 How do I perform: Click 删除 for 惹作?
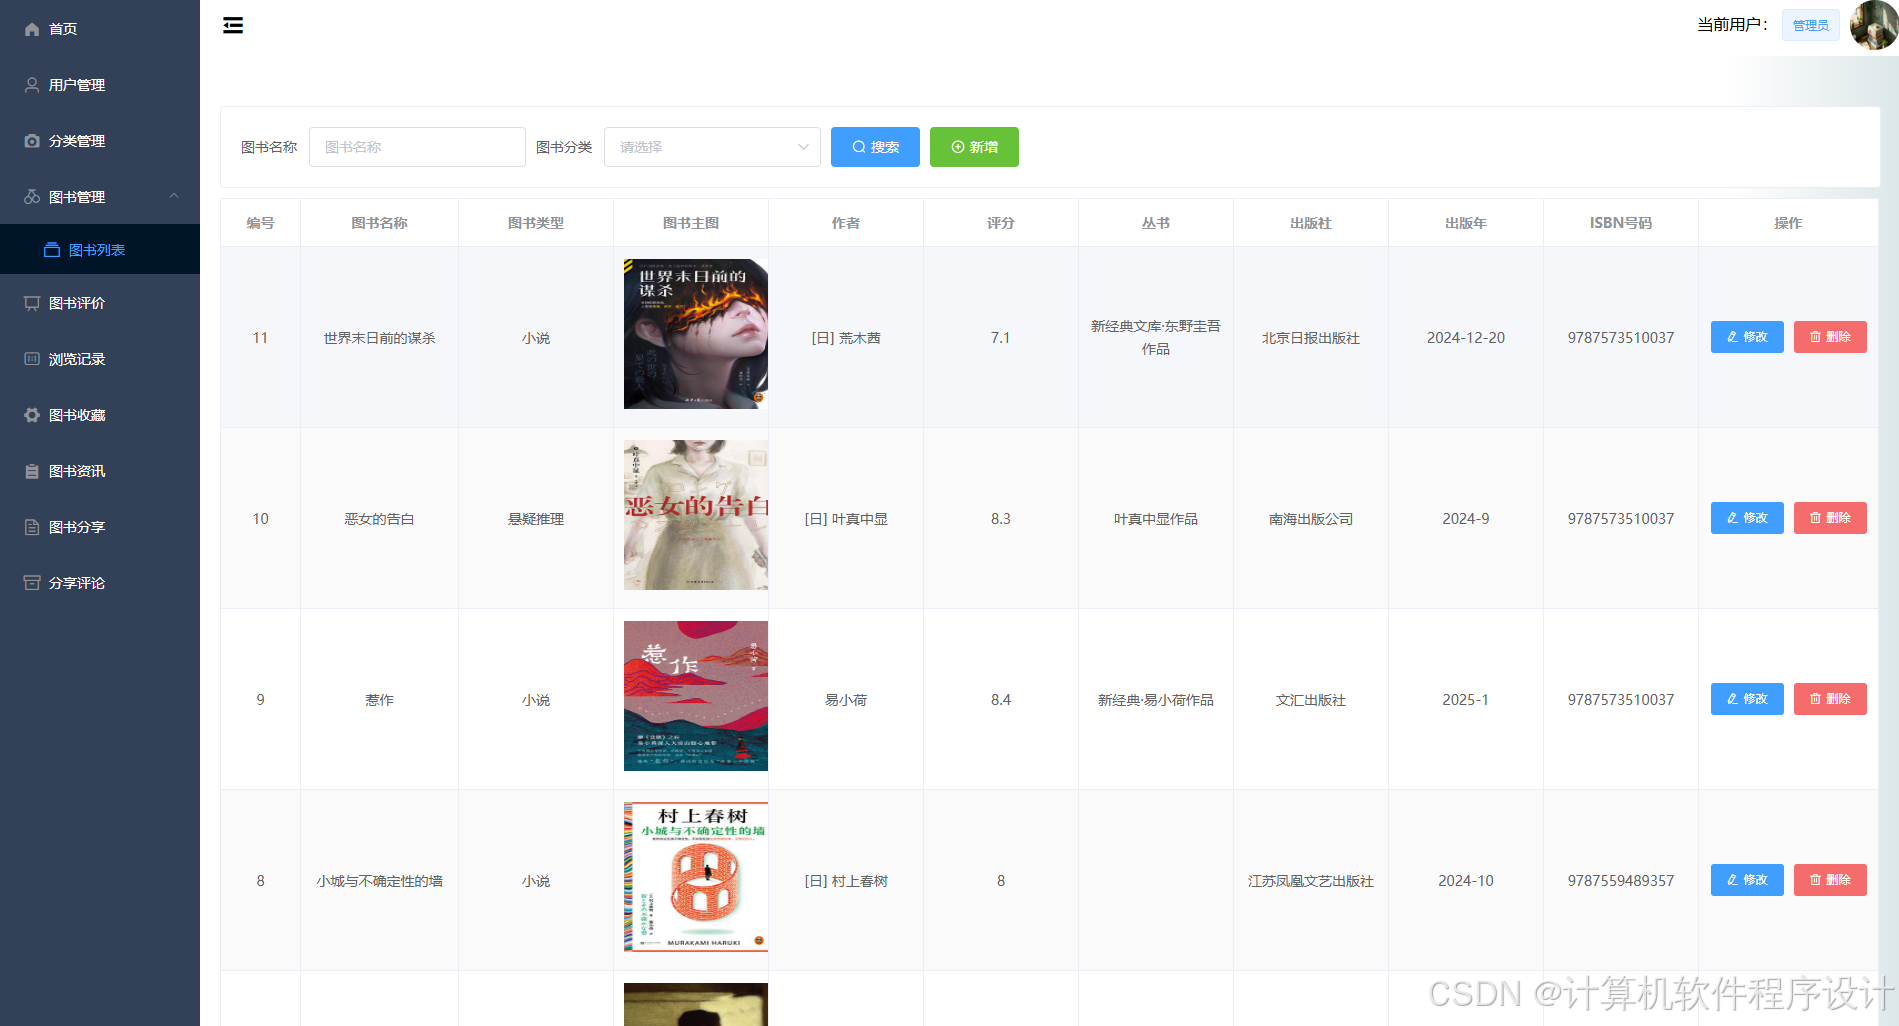(x=1830, y=699)
